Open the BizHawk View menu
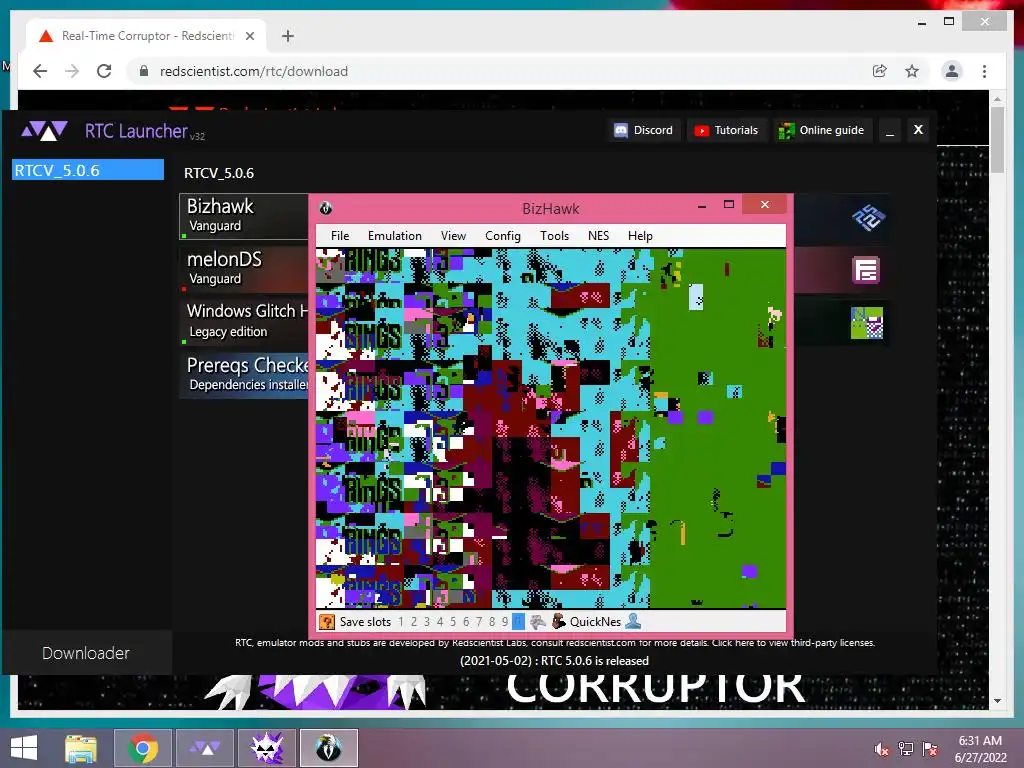The height and width of the screenshot is (768, 1024). click(453, 236)
